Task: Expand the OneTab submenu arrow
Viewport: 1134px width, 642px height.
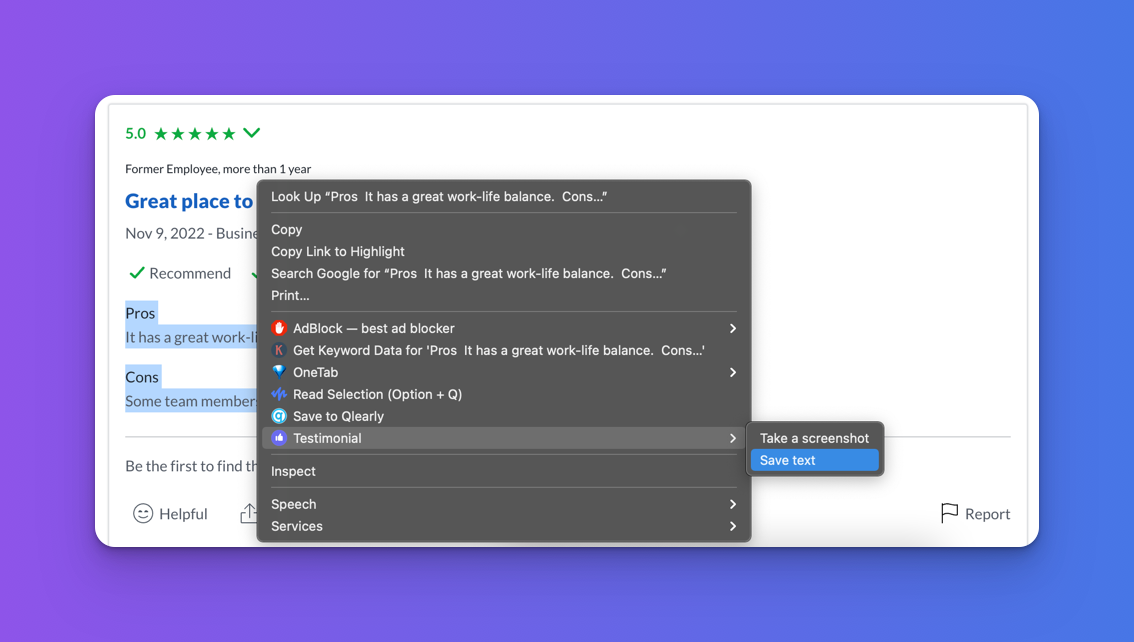Action: click(x=732, y=372)
